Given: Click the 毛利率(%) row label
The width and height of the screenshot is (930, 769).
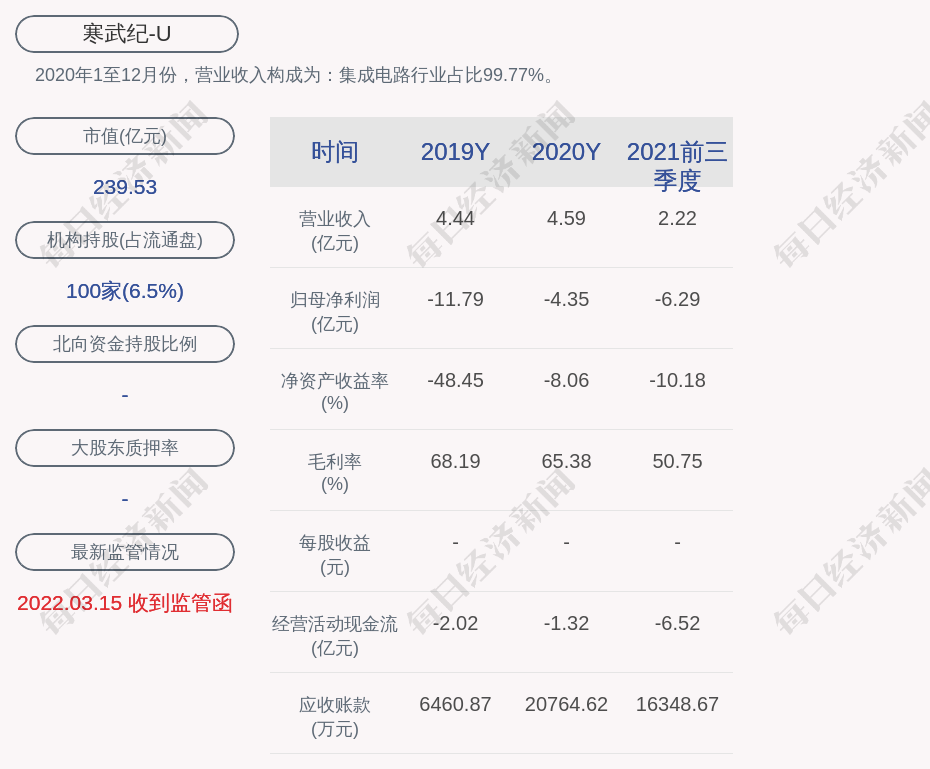Looking at the screenshot, I should (335, 473).
